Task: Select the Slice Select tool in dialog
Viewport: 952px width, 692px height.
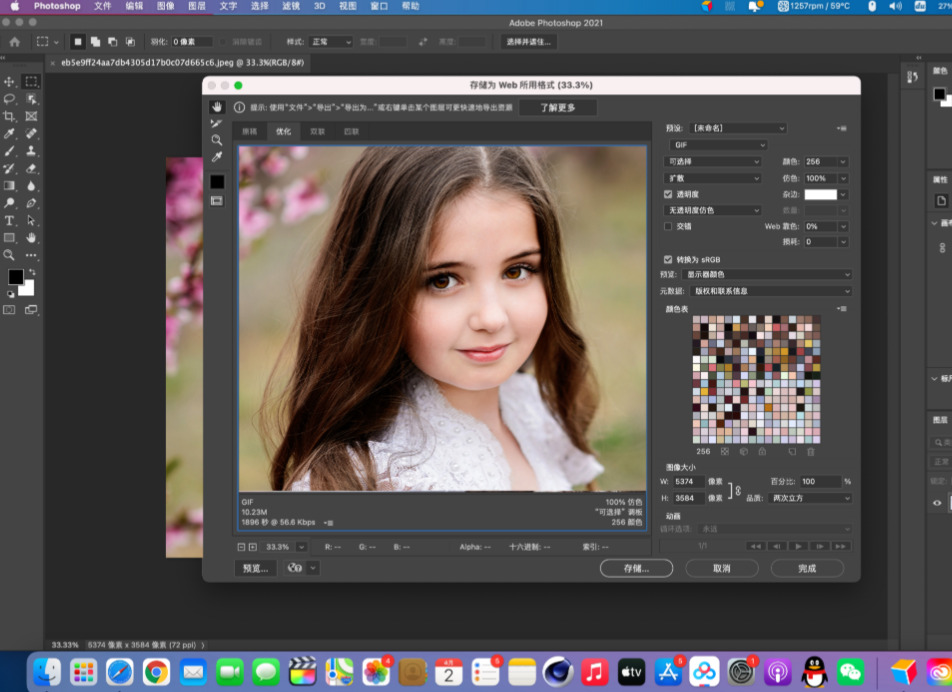Action: point(216,124)
